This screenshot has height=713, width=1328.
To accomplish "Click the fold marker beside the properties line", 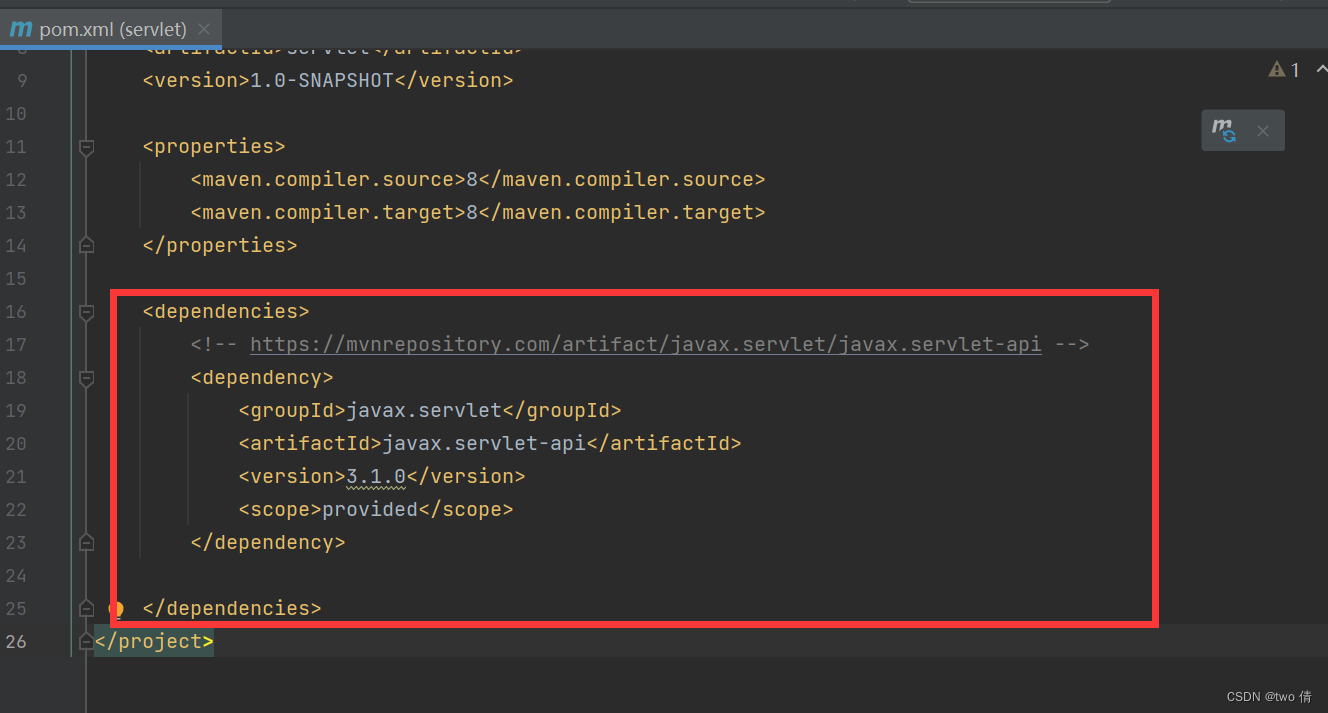I will (x=85, y=146).
